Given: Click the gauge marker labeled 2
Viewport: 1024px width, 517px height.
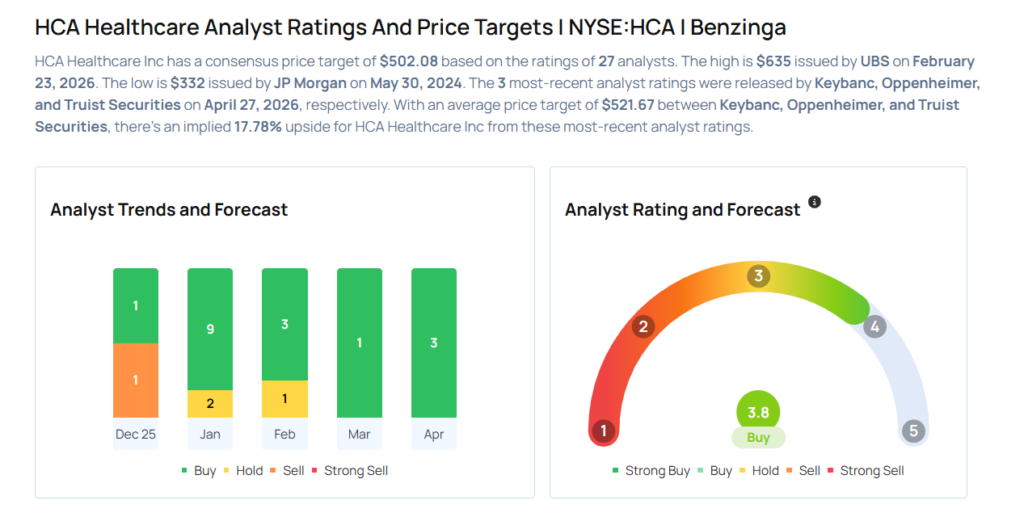Looking at the screenshot, I should pos(644,326).
